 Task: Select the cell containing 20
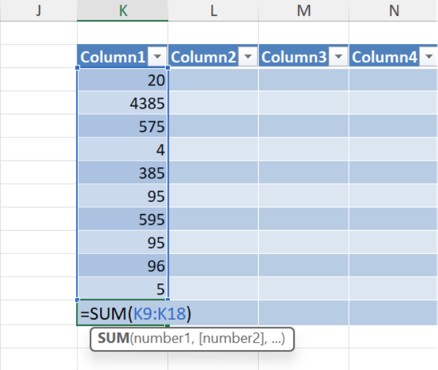123,80
